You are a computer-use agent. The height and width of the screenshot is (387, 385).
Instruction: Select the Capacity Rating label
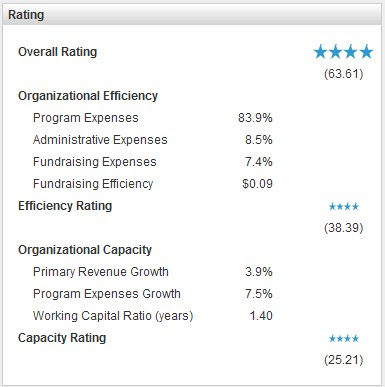62,338
